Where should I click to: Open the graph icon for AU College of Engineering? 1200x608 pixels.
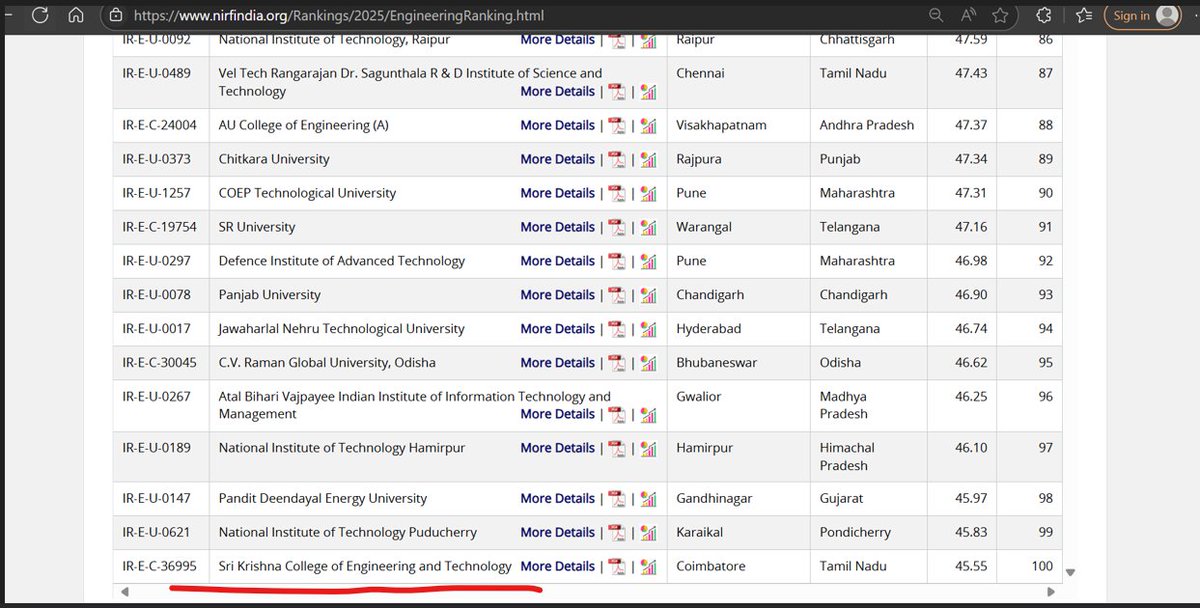(648, 125)
